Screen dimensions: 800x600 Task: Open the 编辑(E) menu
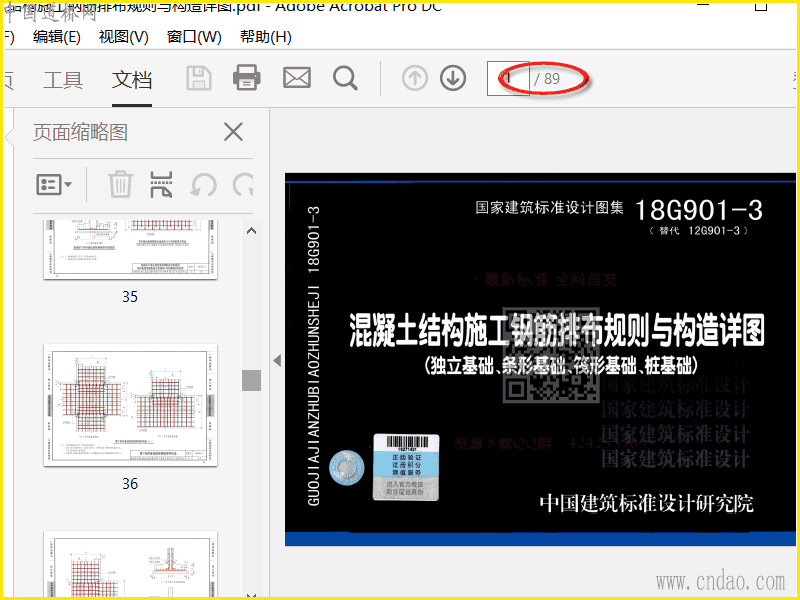pos(57,37)
